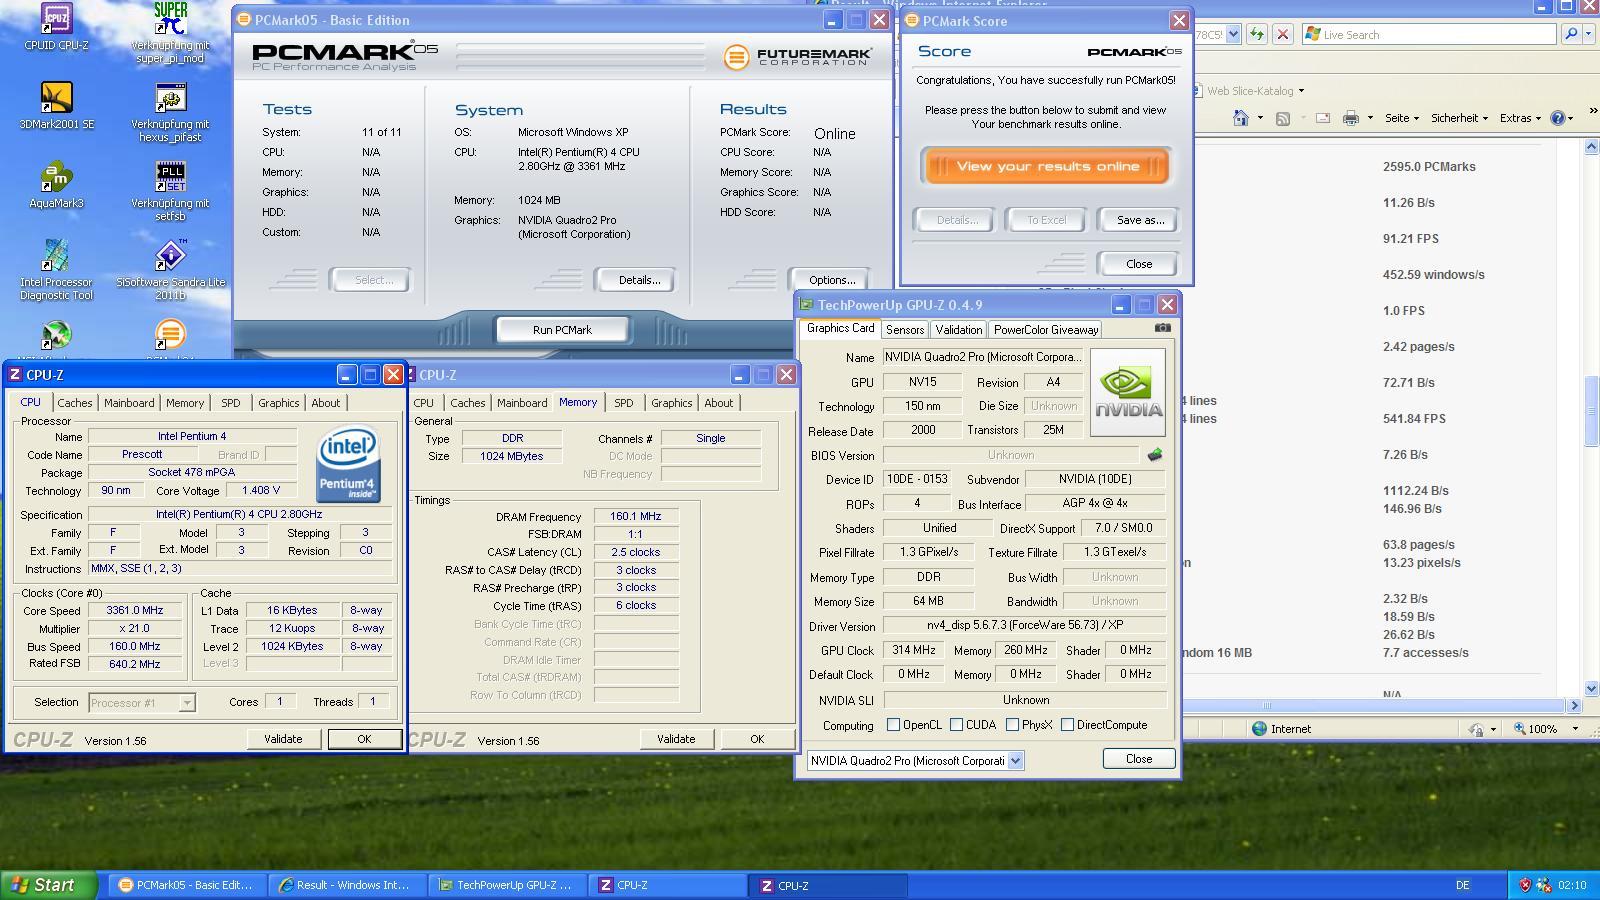Open the CPUID CPU-Z desktop shortcut
This screenshot has height=900, width=1600.
coord(56,26)
